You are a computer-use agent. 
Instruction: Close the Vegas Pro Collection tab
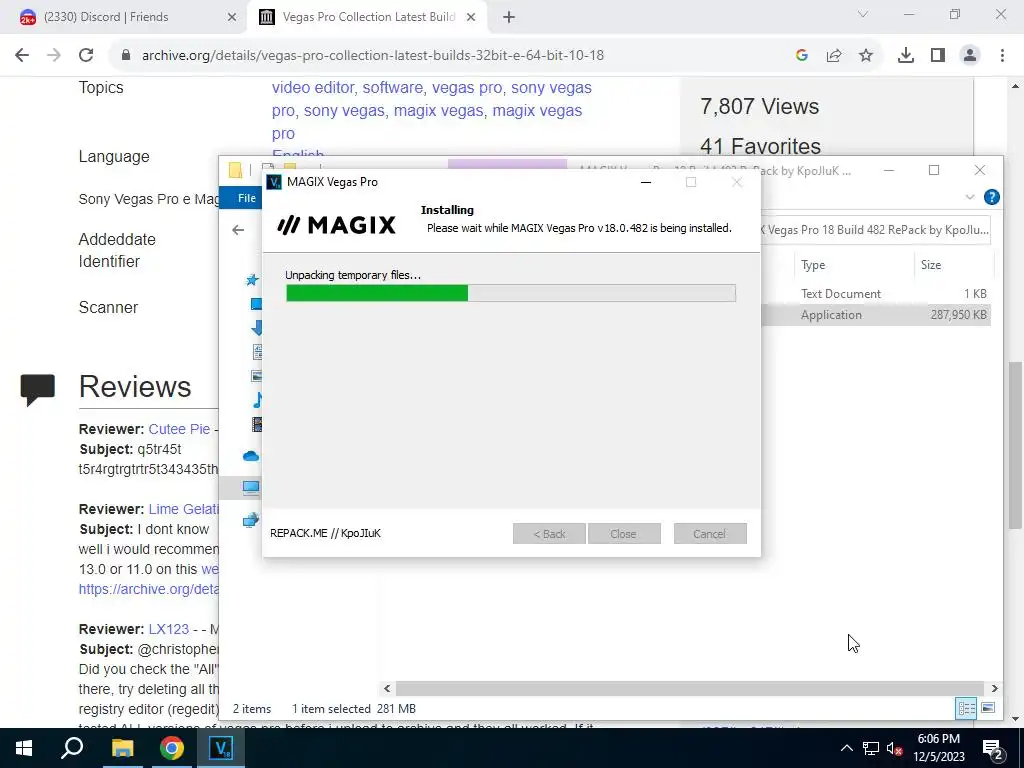point(471,17)
